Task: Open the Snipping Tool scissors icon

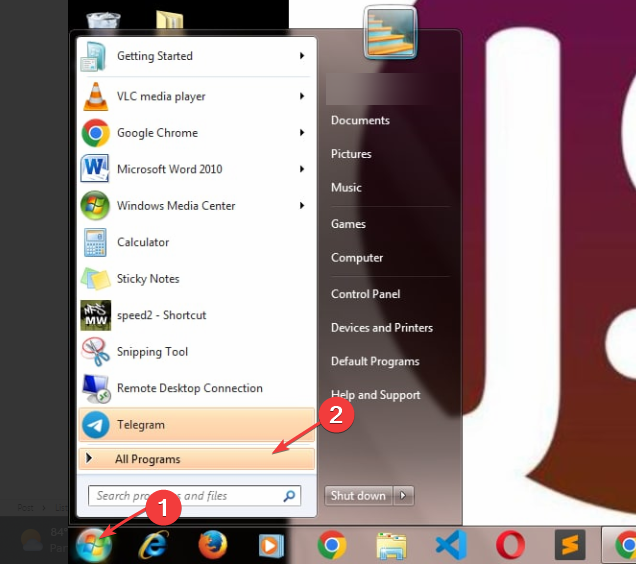Action: pos(96,352)
